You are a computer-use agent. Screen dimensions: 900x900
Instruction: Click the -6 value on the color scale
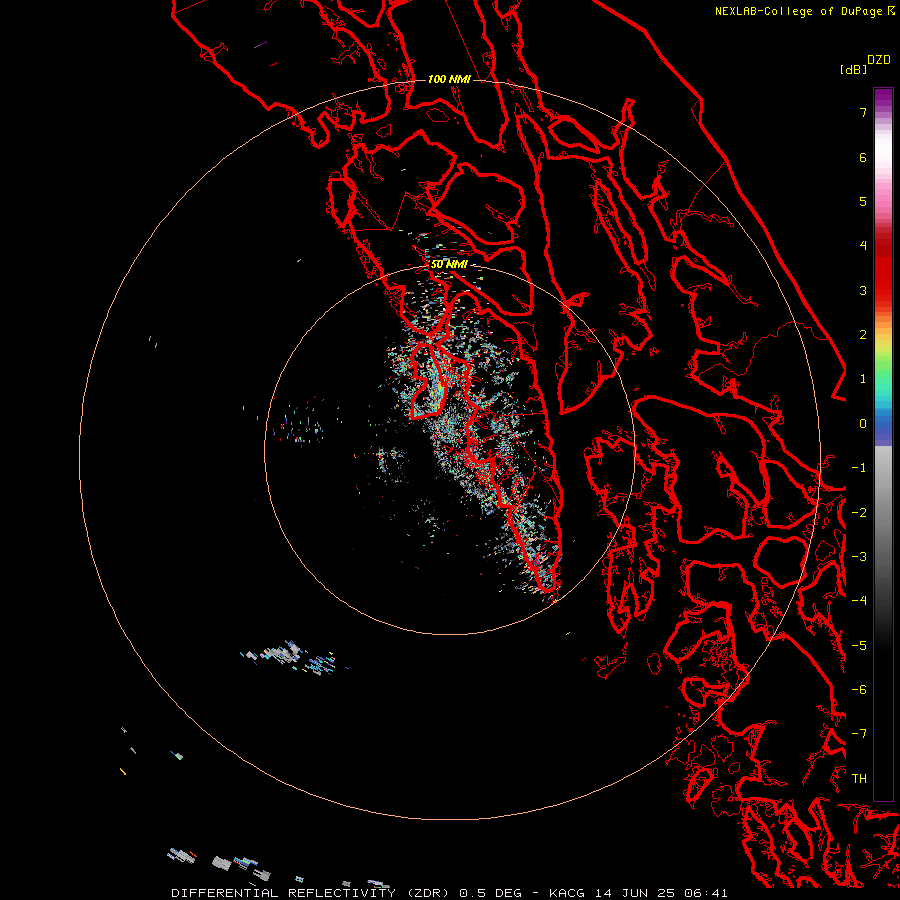(x=859, y=690)
